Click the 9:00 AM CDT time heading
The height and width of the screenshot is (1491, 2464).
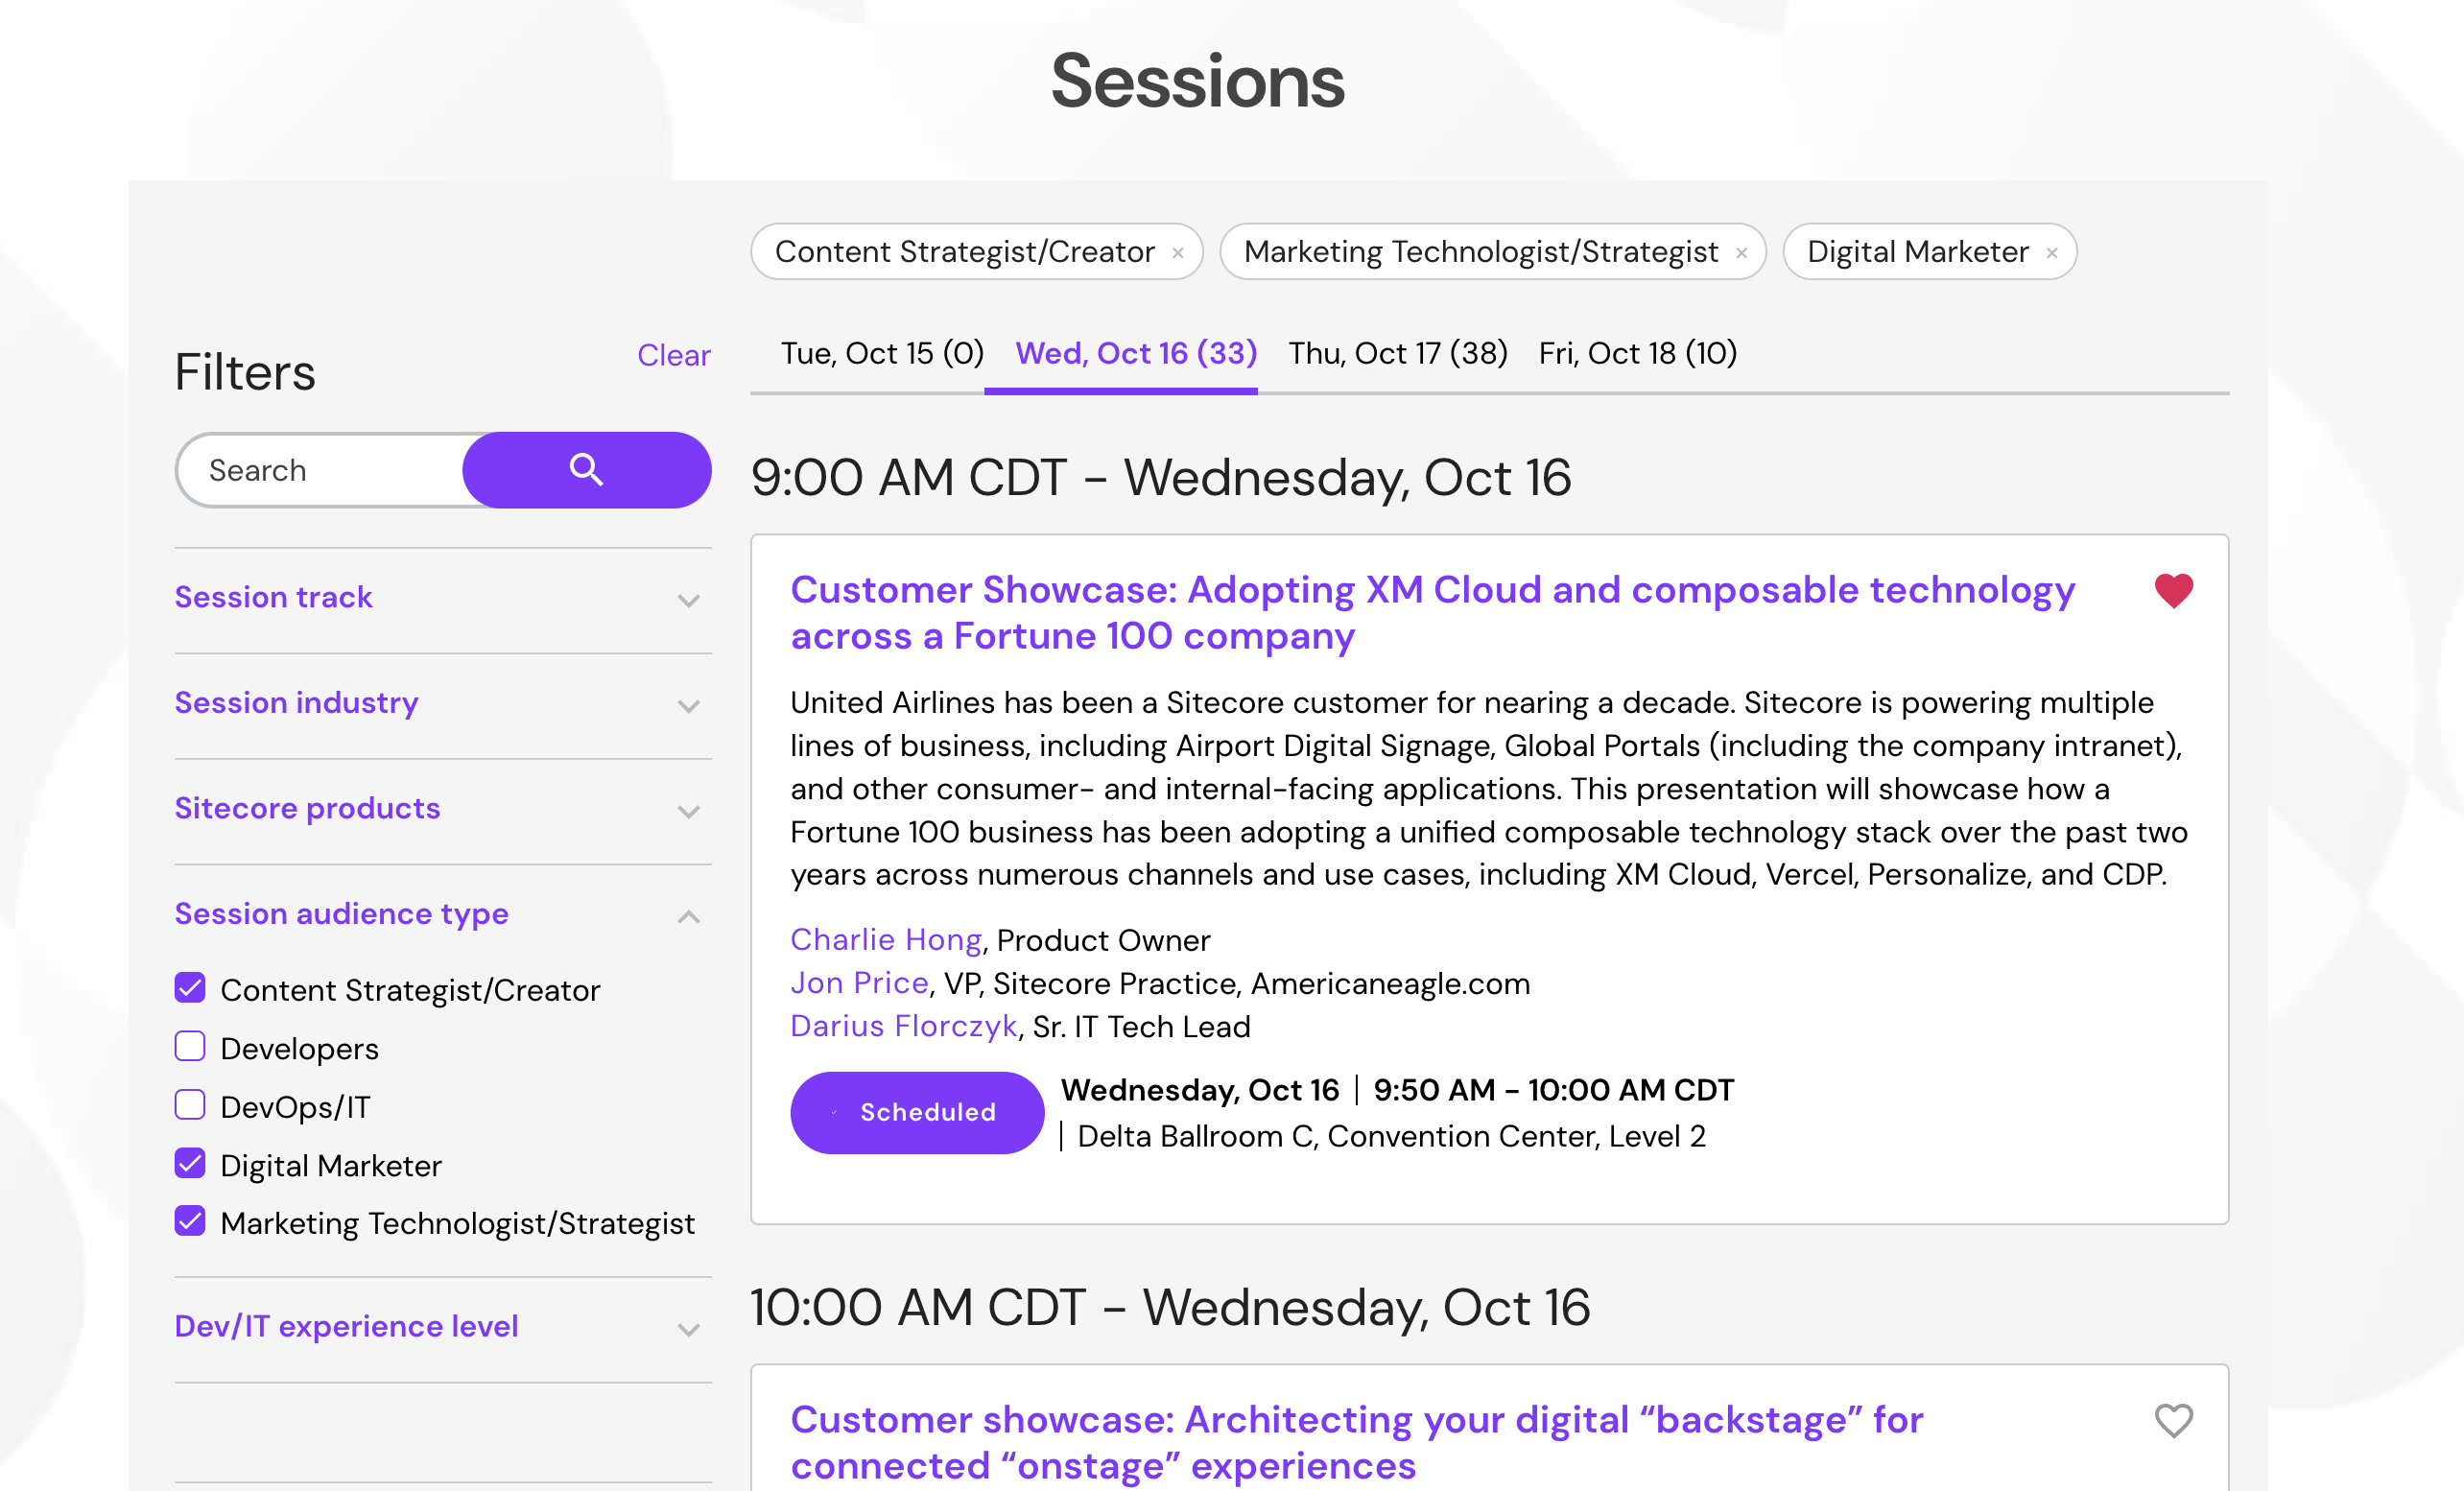tap(1160, 478)
